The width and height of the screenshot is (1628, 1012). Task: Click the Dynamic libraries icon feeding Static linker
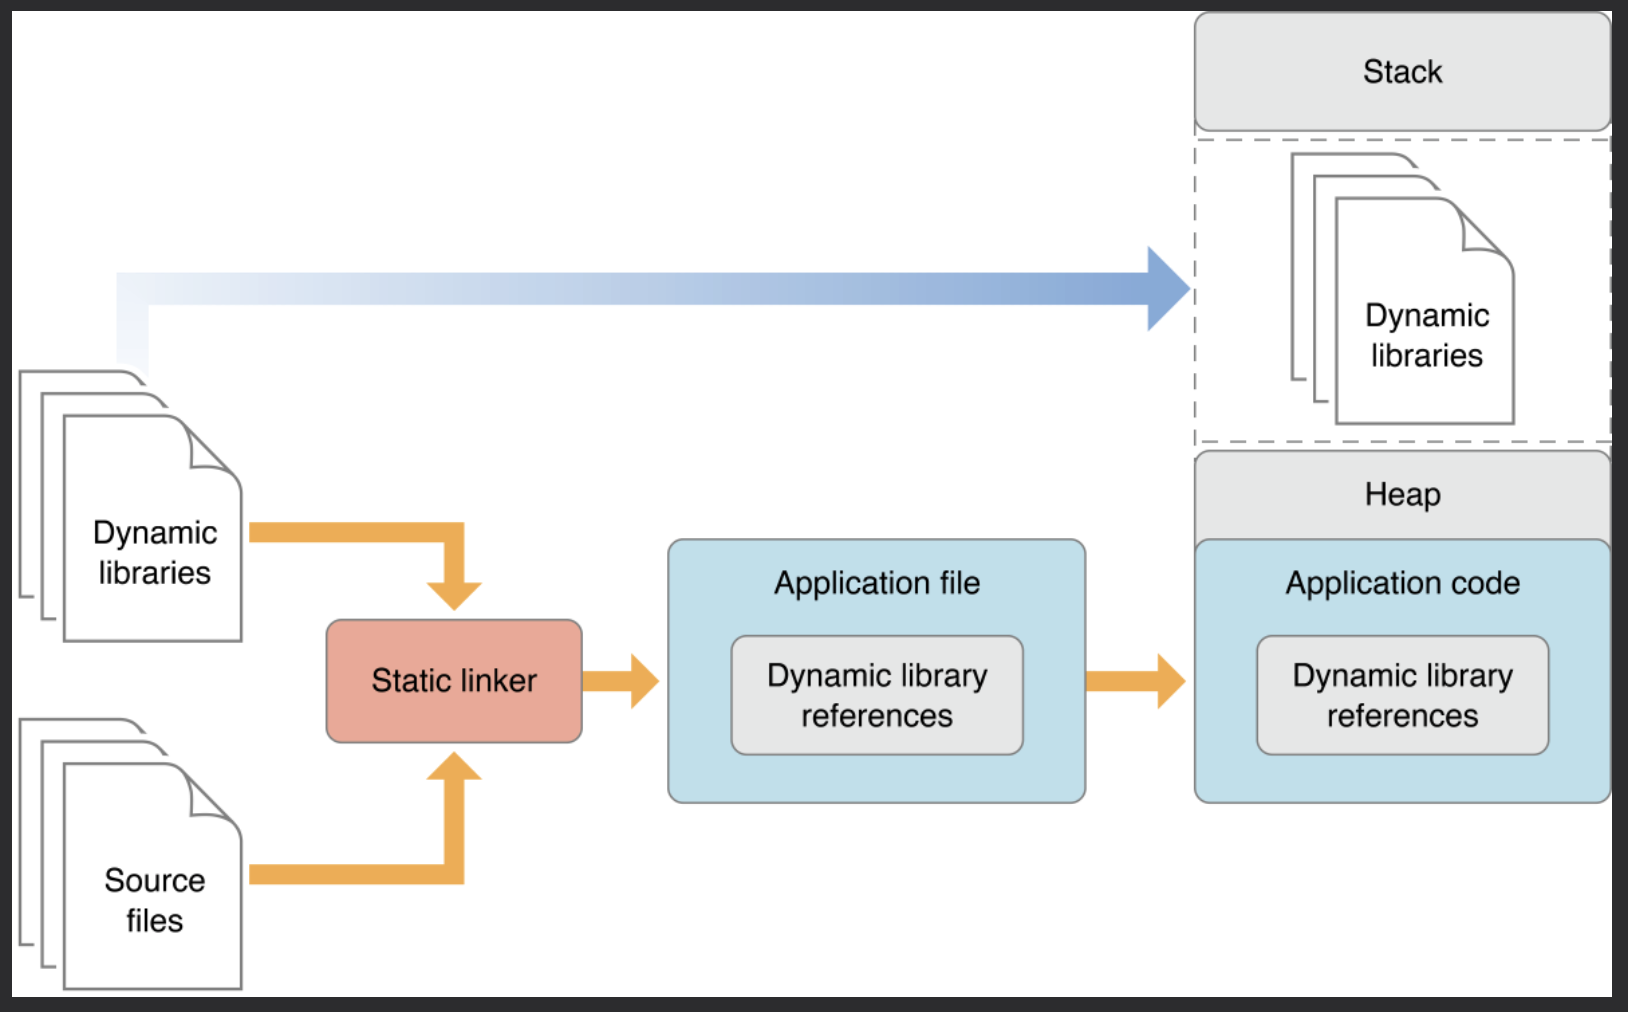pyautogui.click(x=131, y=506)
